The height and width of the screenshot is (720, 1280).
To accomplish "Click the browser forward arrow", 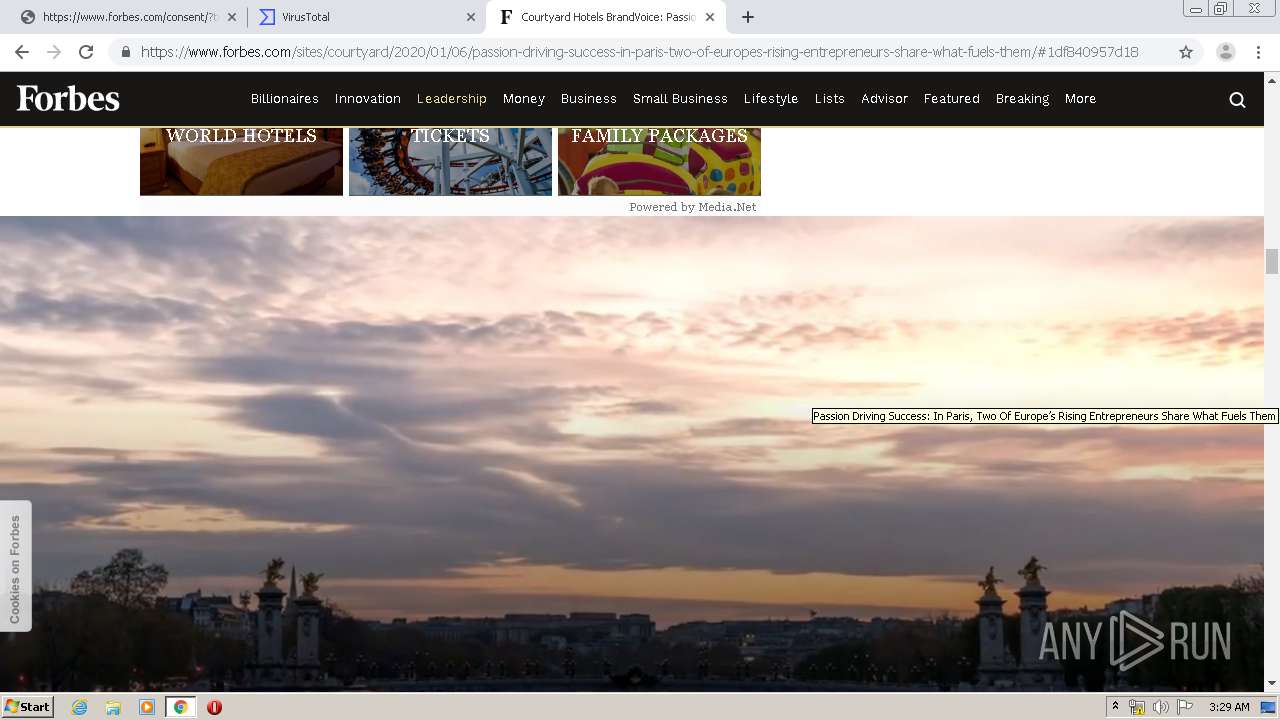I will click(x=54, y=52).
